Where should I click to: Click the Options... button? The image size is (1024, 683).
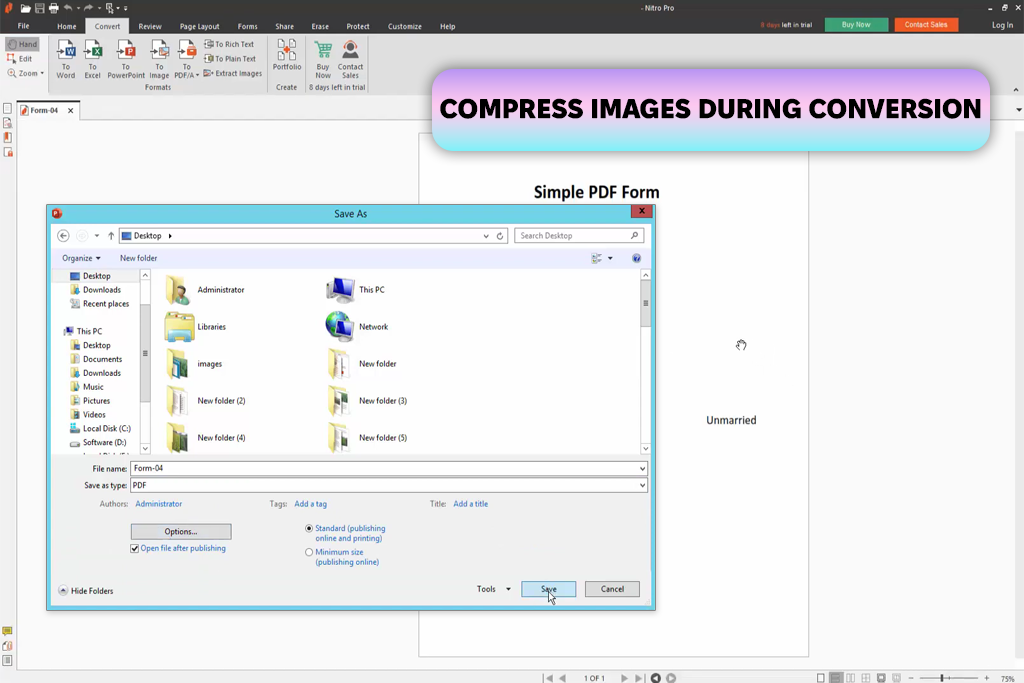[181, 532]
